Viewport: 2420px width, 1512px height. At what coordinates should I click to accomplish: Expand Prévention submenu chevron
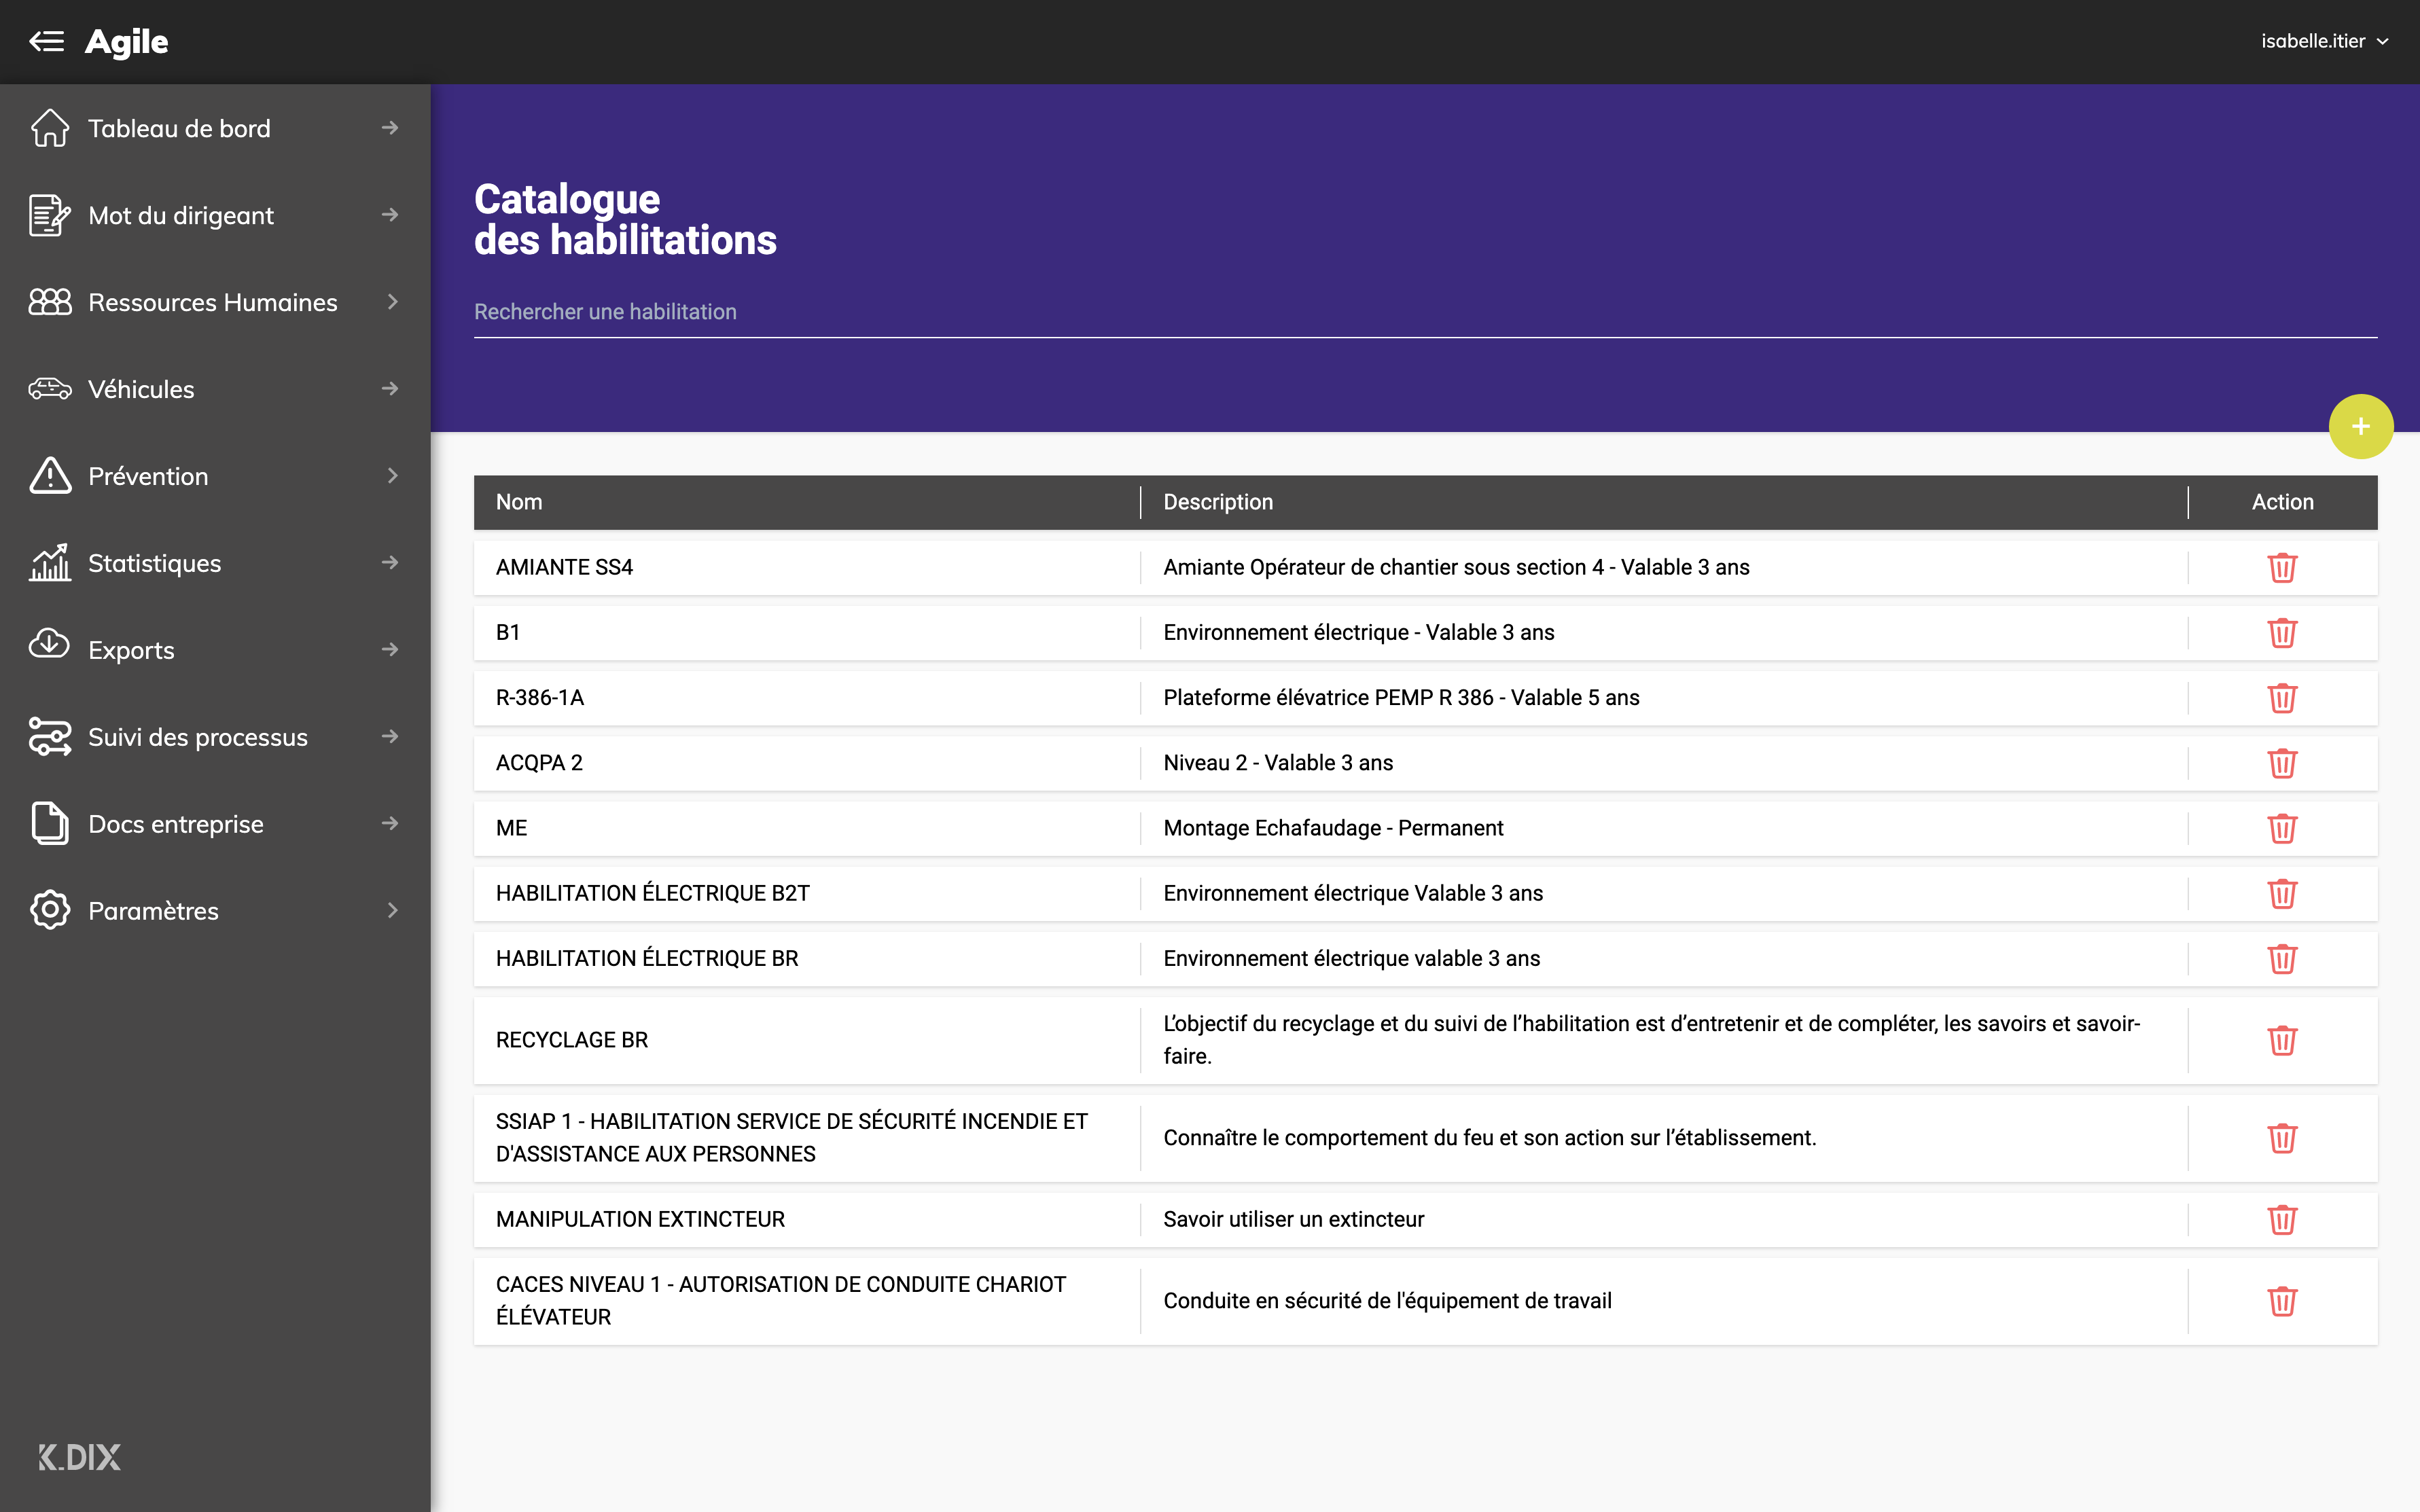tap(392, 476)
